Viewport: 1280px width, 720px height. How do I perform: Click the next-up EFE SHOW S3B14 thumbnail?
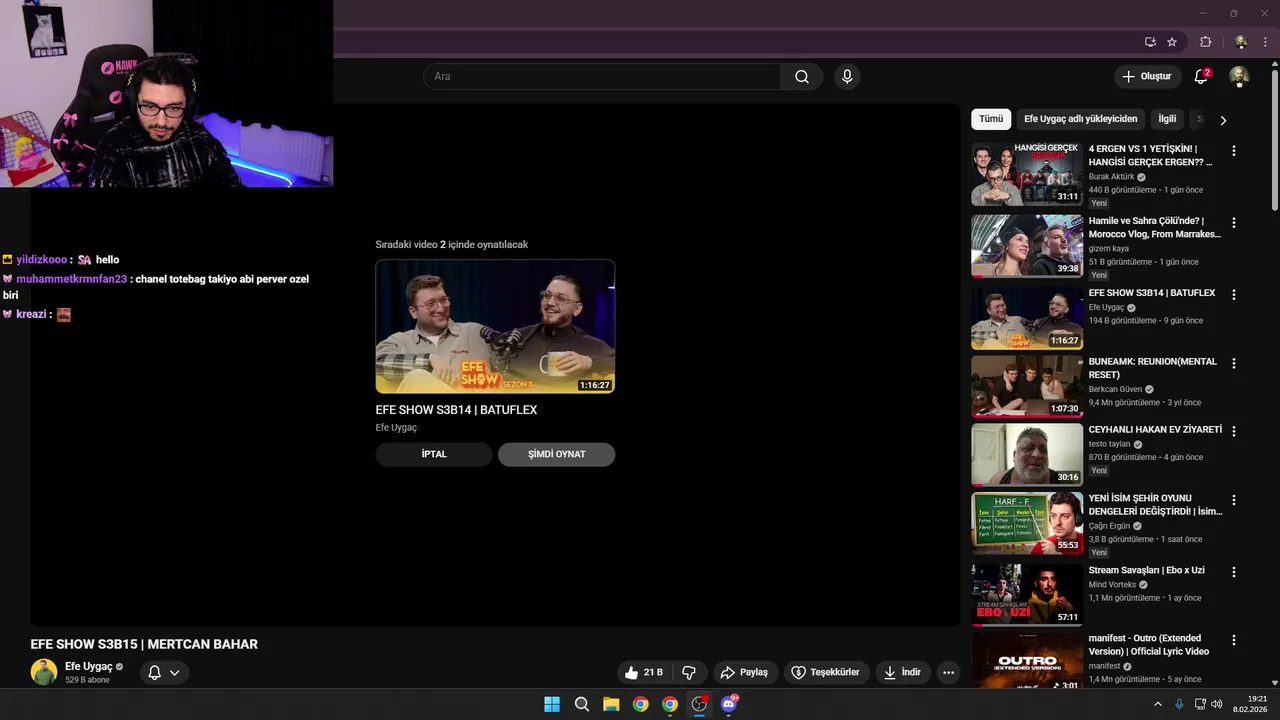(x=495, y=326)
